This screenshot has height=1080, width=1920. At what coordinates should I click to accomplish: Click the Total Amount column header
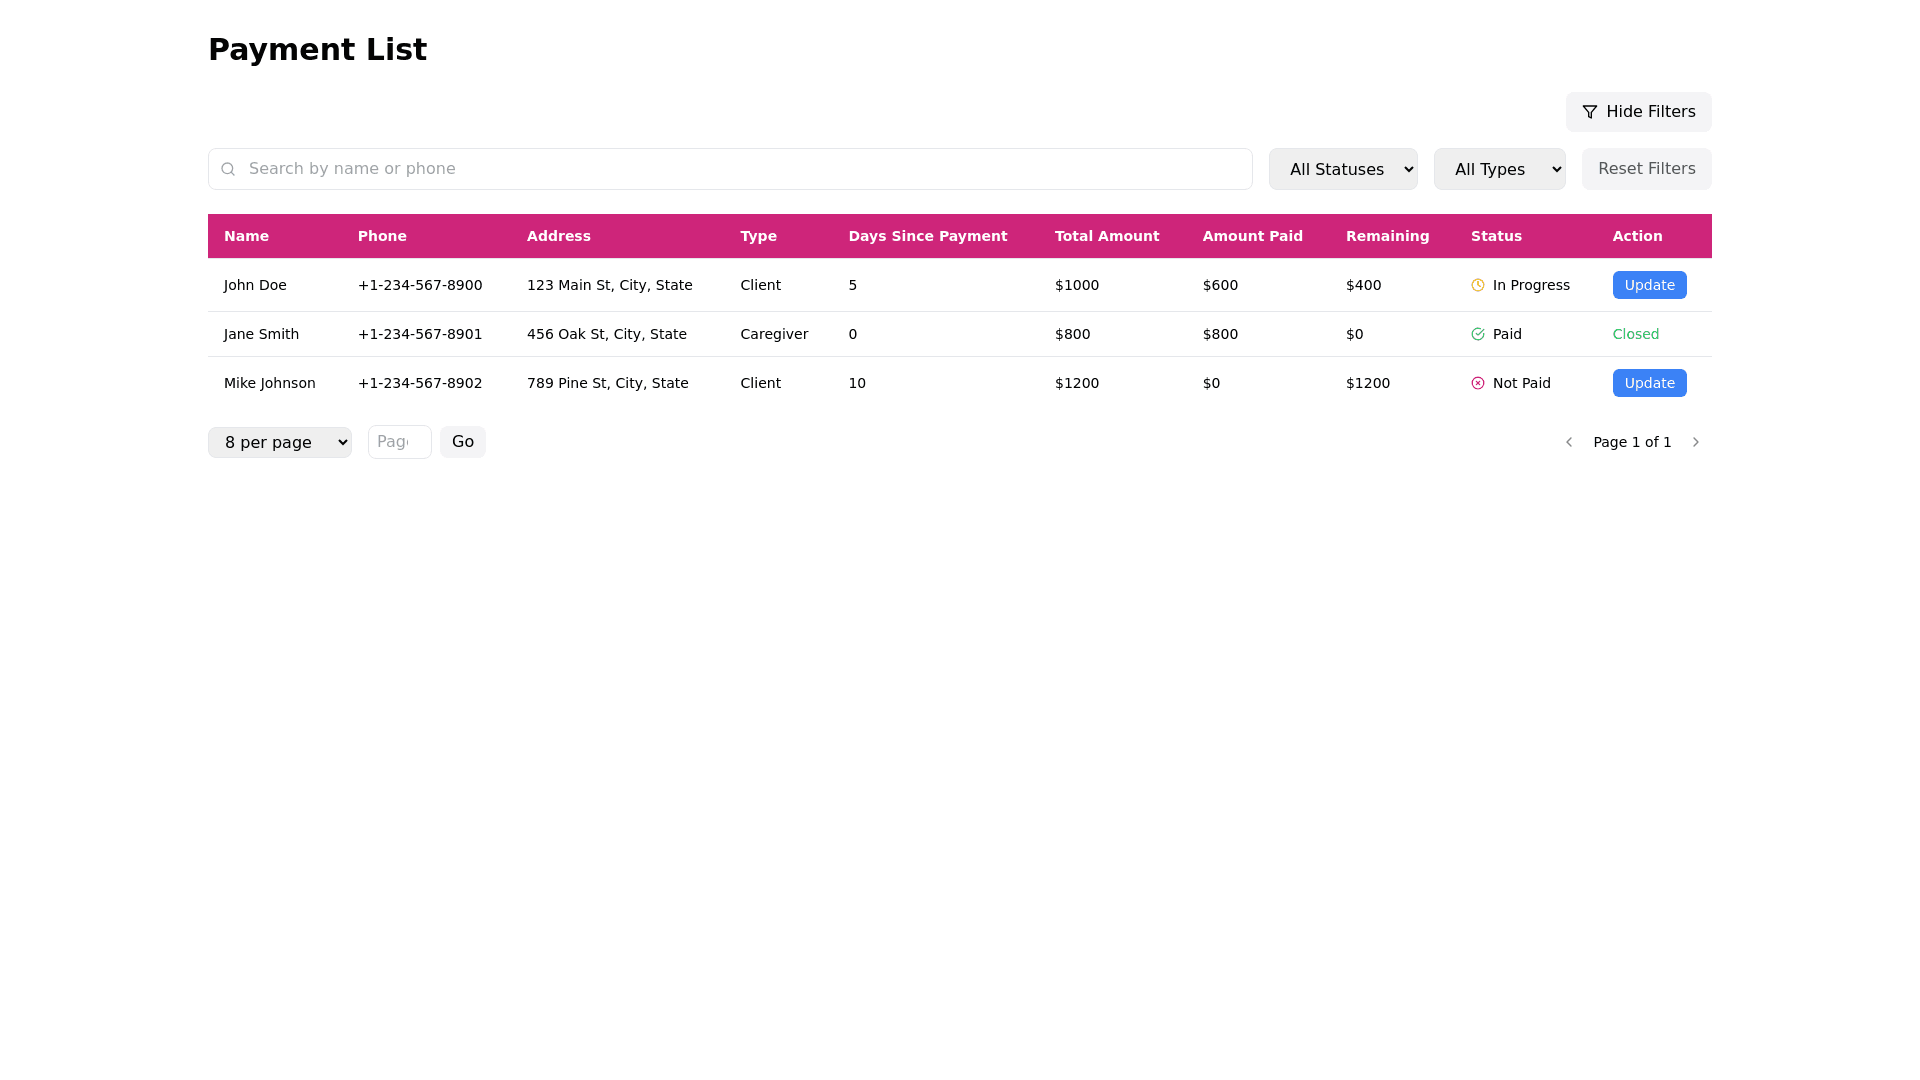(1106, 236)
